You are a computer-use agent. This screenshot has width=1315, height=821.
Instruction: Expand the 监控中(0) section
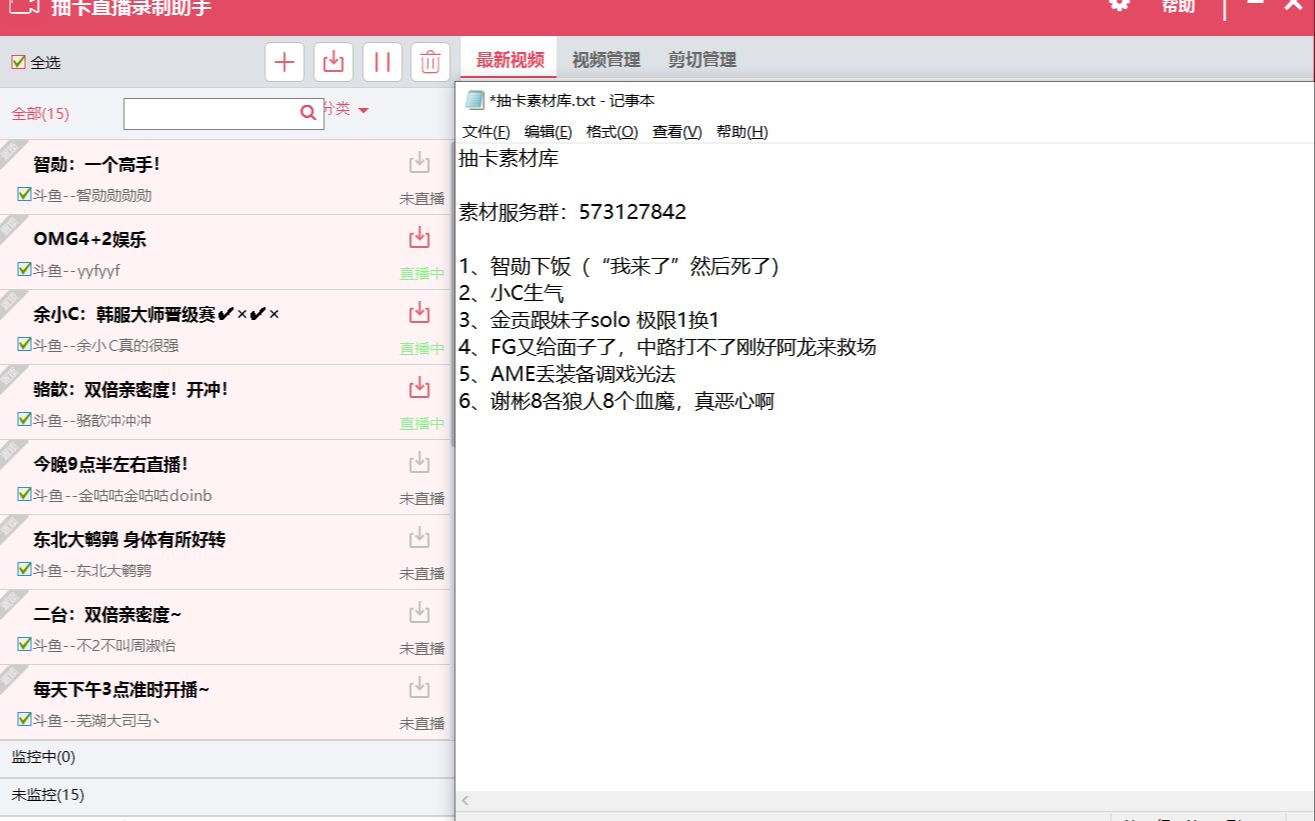coord(227,758)
